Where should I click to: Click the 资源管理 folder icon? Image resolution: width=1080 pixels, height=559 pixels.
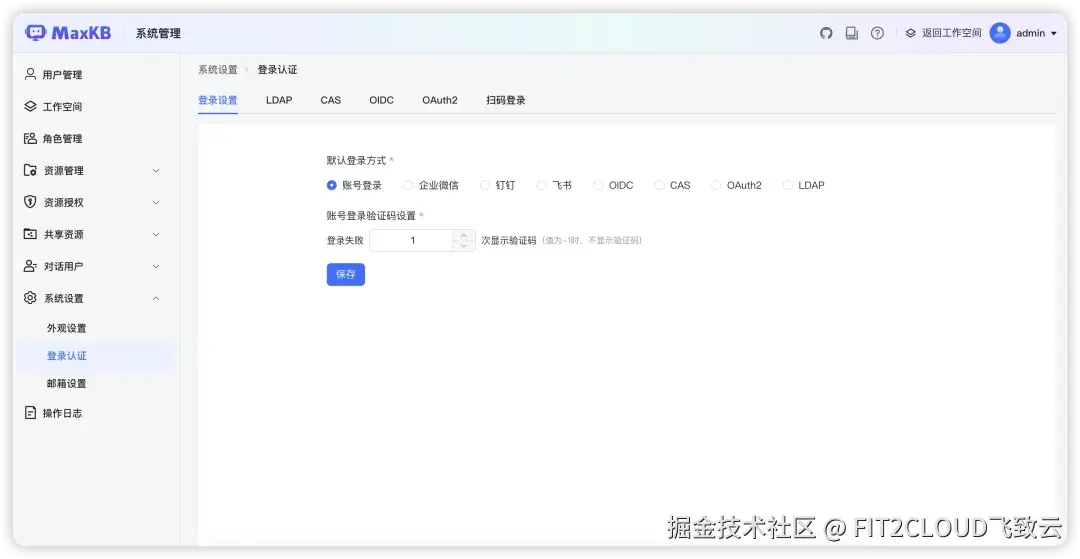click(x=30, y=170)
